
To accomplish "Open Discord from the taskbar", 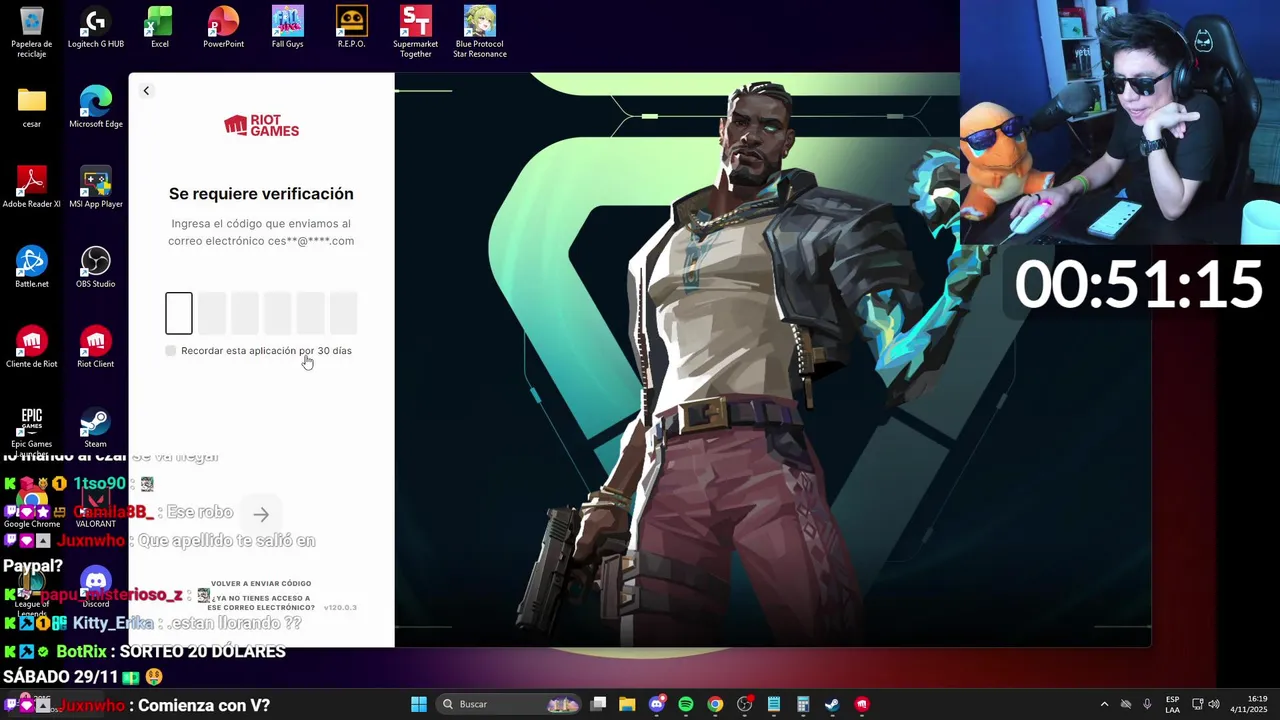I will tap(657, 704).
